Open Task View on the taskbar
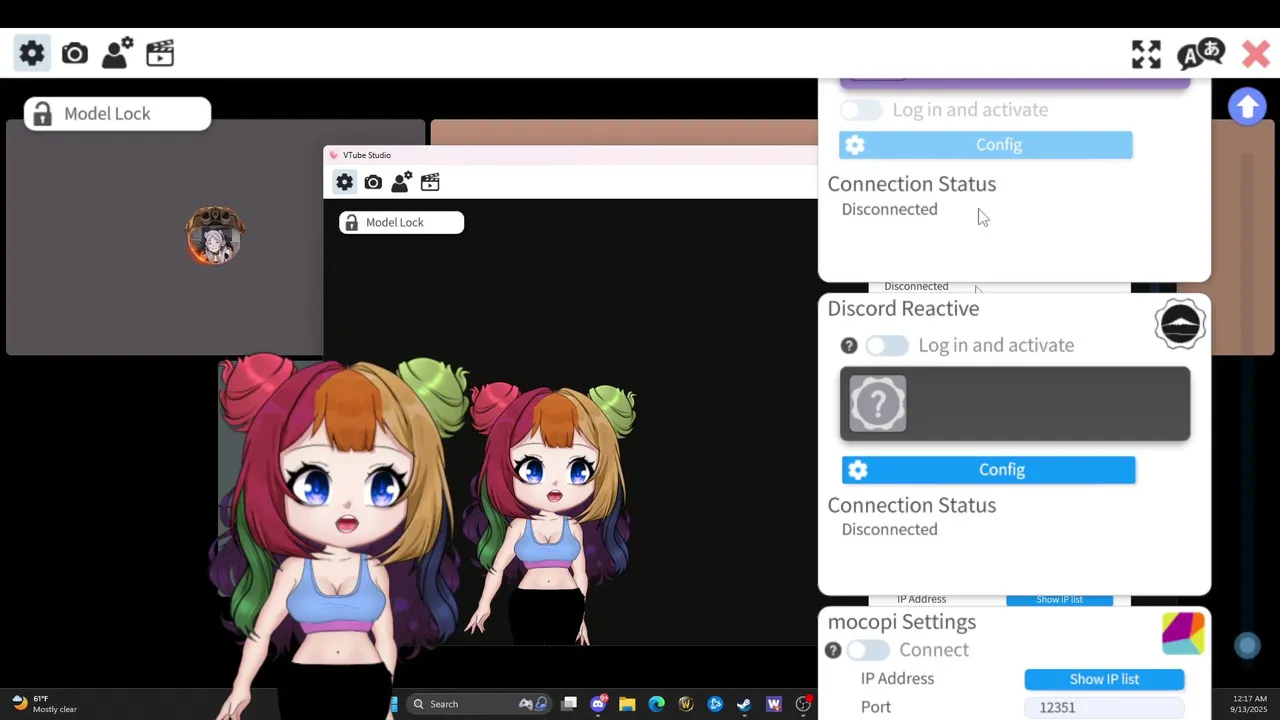This screenshot has width=1280, height=720. (x=569, y=704)
